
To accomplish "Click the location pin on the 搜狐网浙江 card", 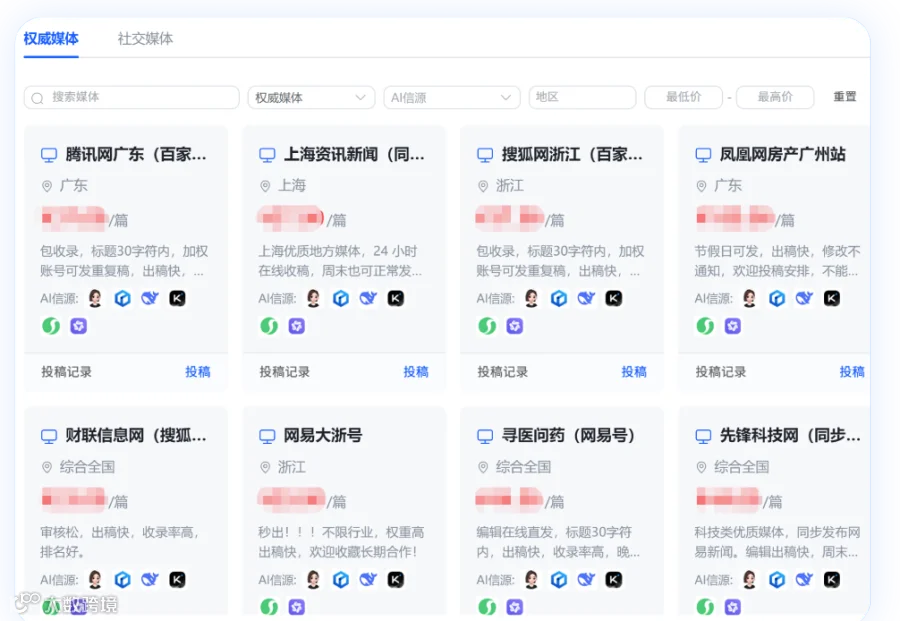I will [483, 186].
